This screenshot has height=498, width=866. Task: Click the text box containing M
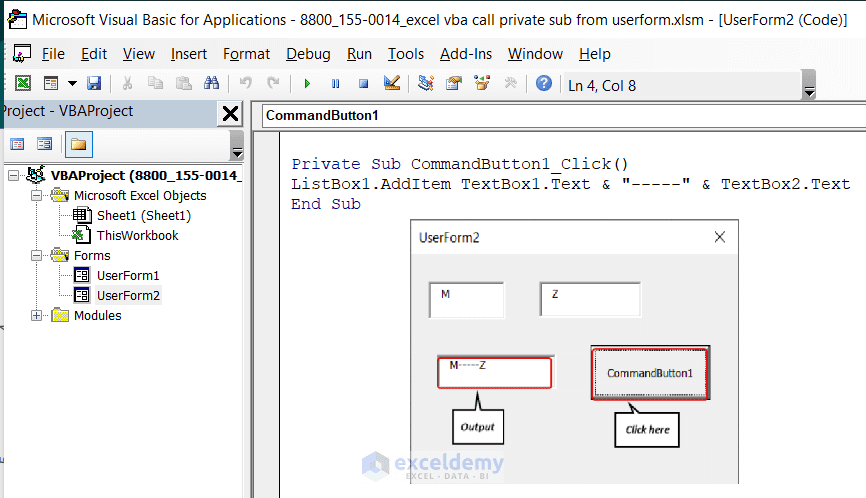[x=466, y=300]
